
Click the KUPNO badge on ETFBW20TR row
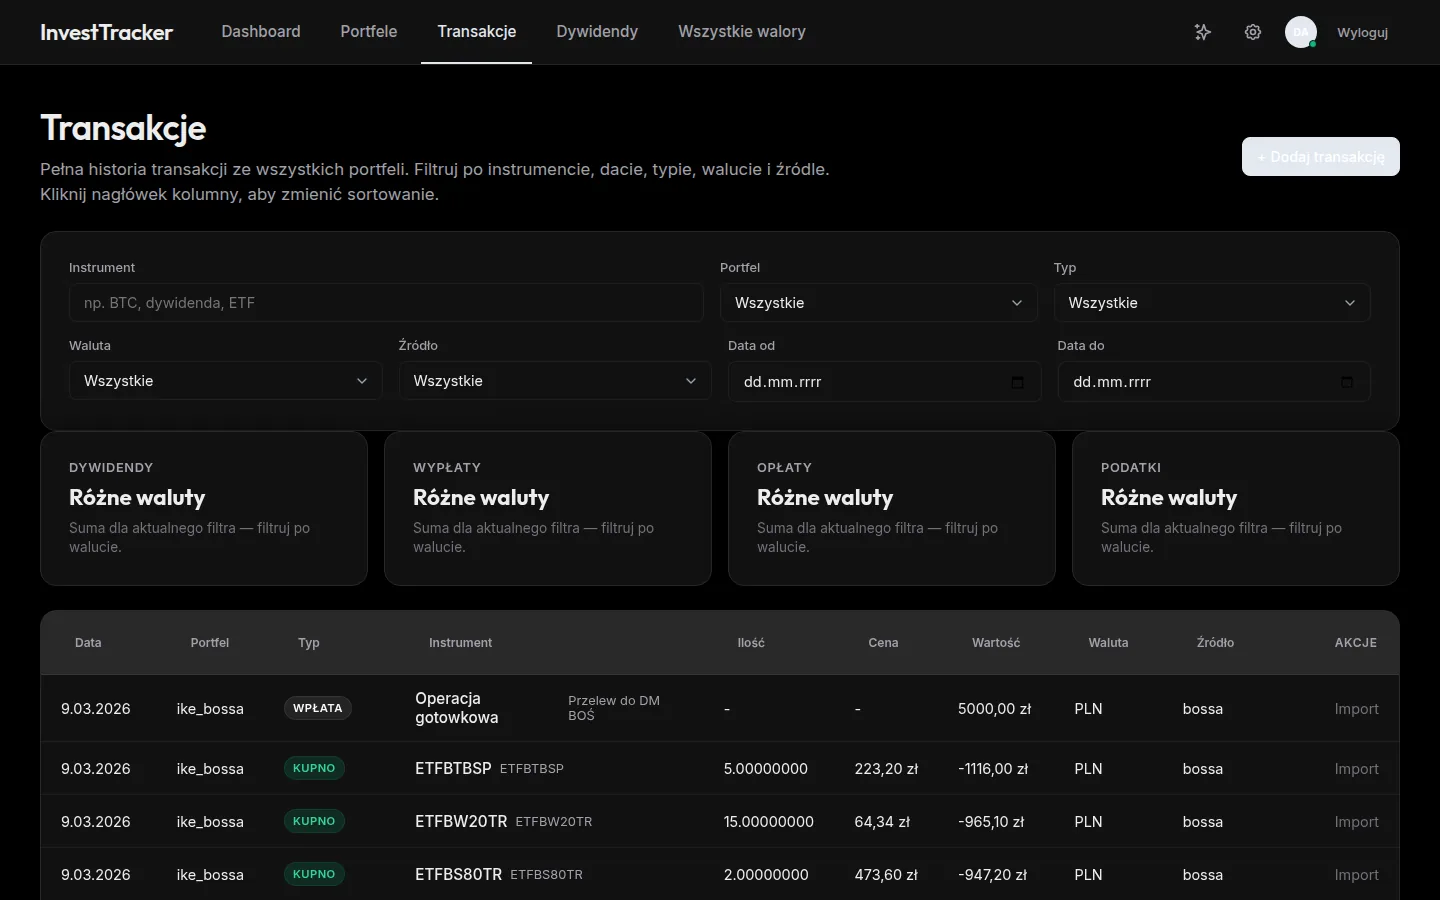point(314,820)
